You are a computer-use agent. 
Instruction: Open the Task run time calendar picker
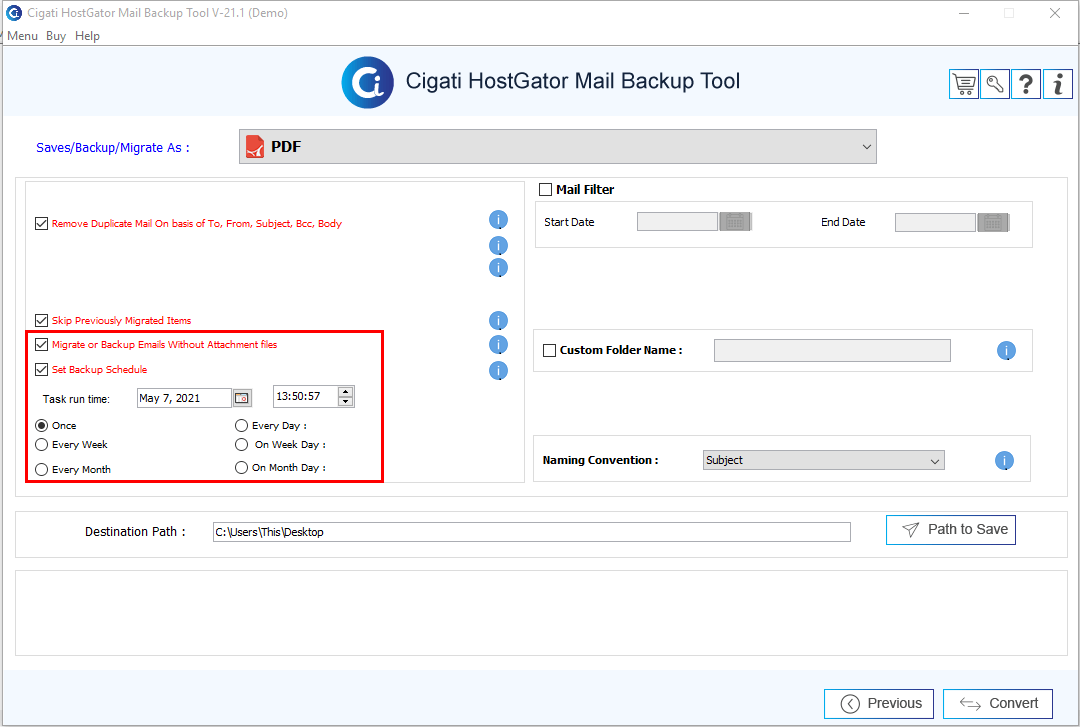pyautogui.click(x=242, y=398)
